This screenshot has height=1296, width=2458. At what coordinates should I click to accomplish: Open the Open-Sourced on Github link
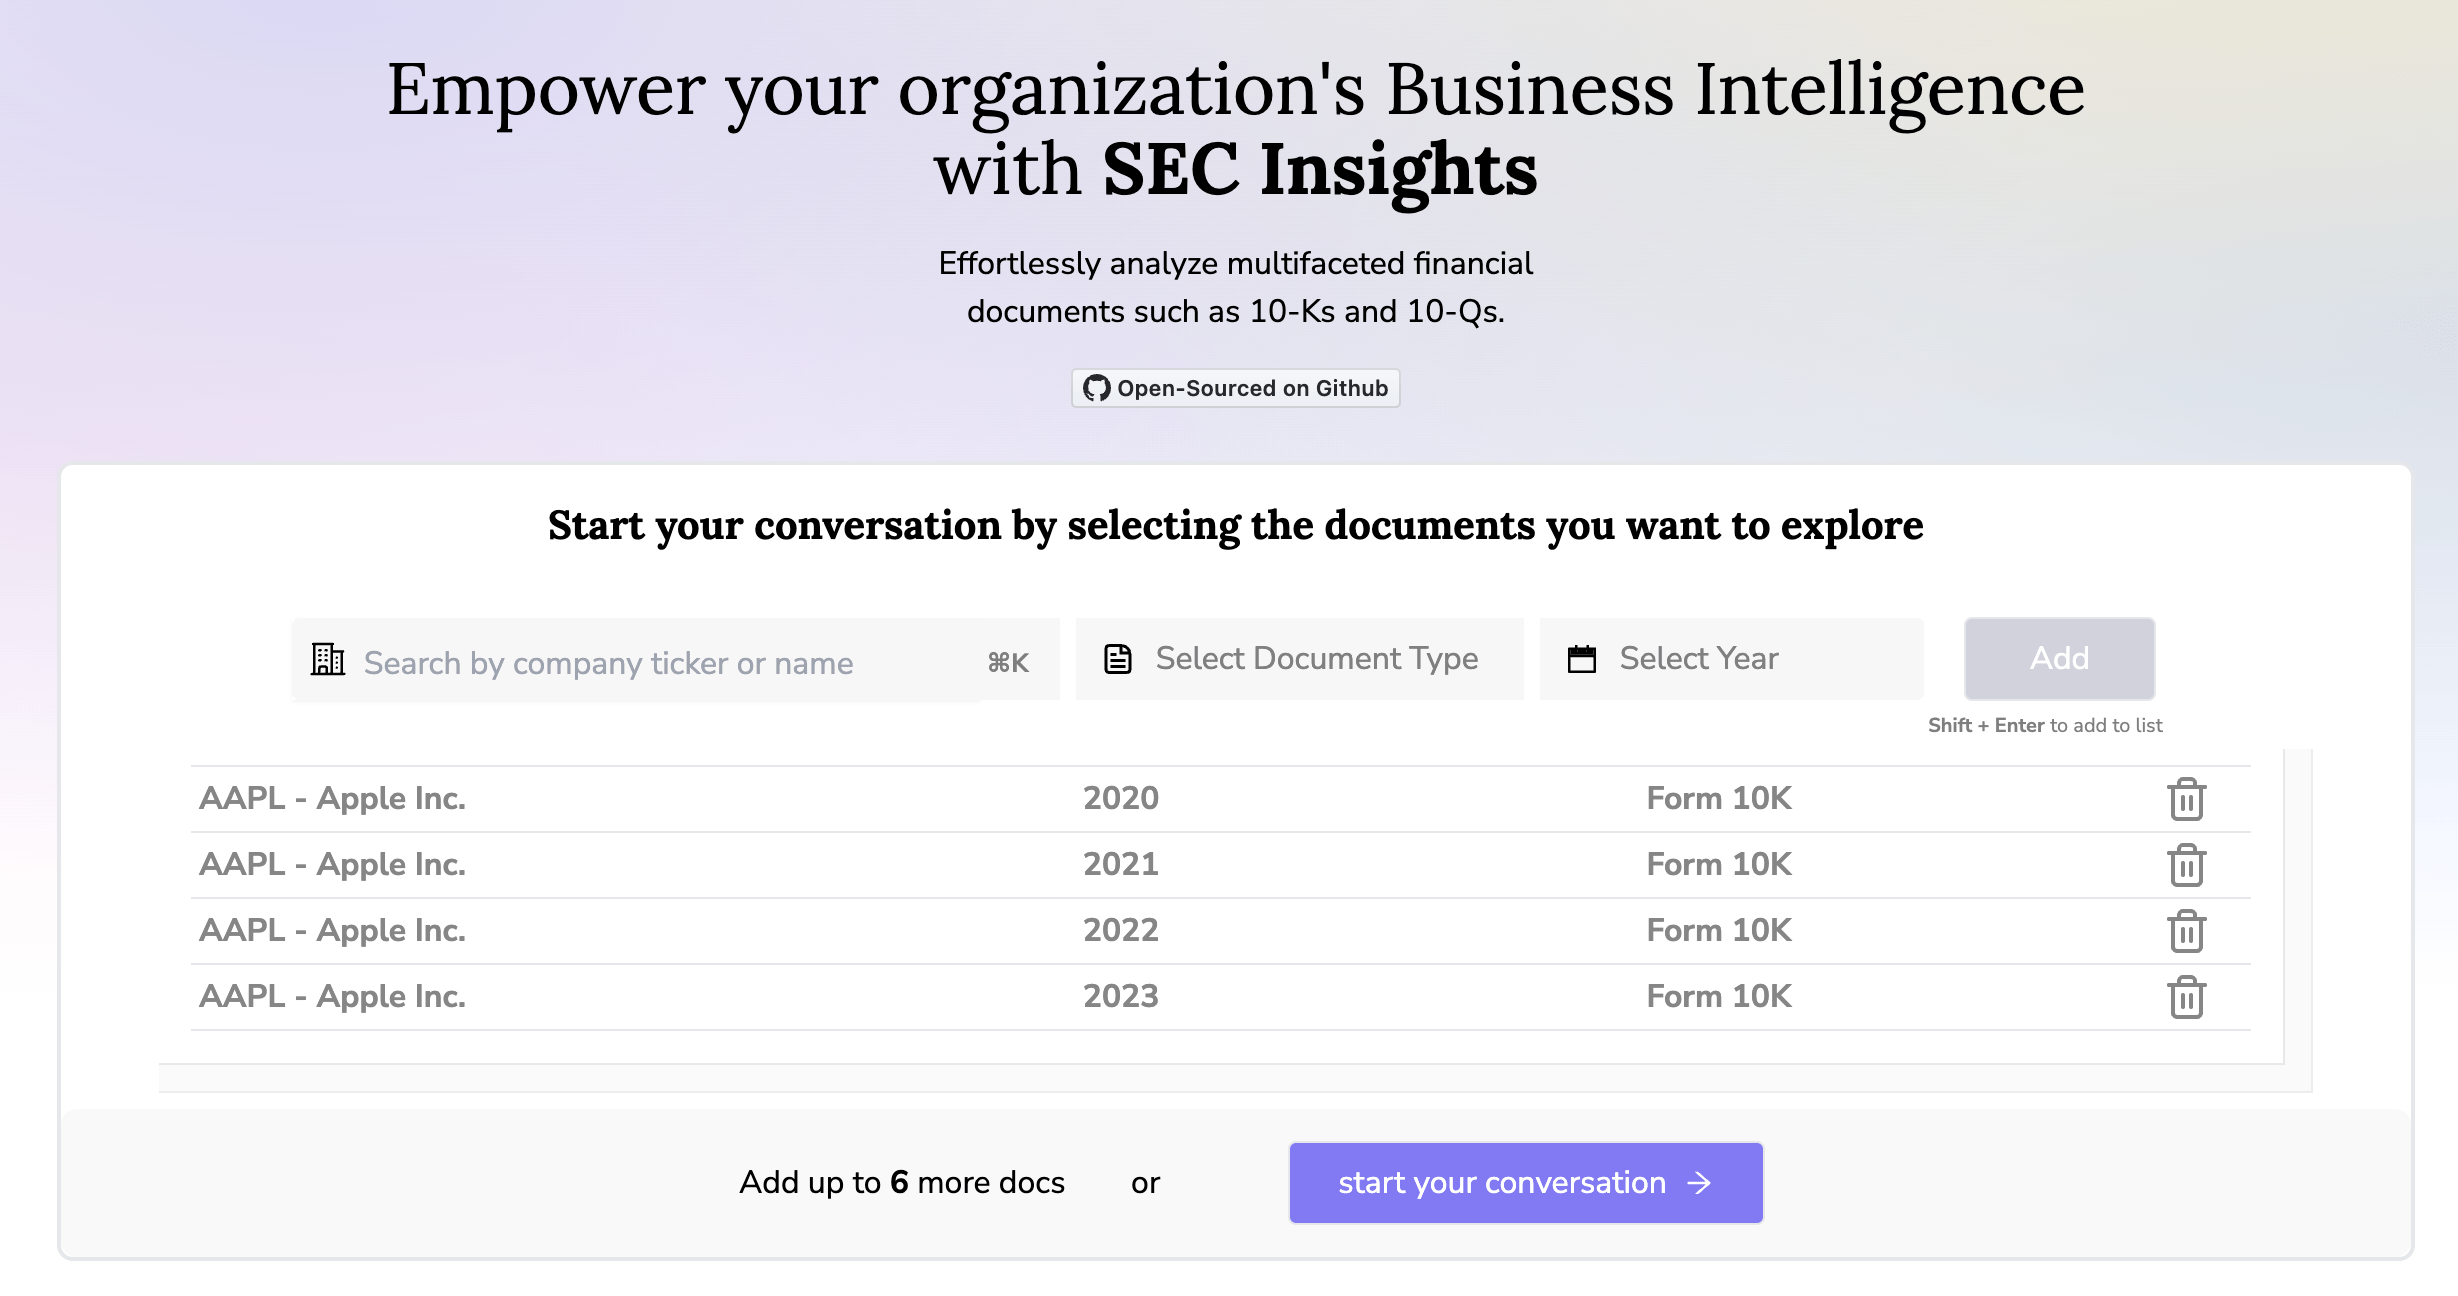click(x=1236, y=388)
